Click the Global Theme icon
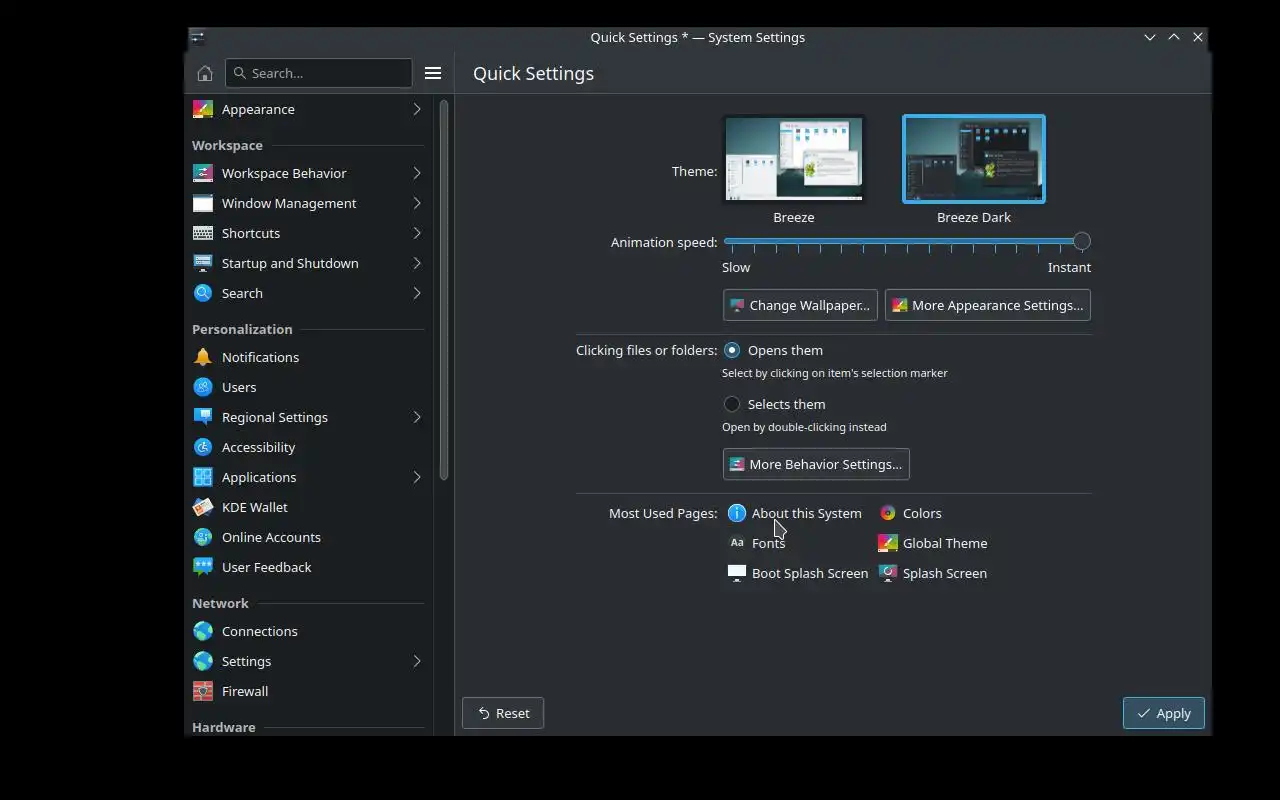 tap(888, 543)
